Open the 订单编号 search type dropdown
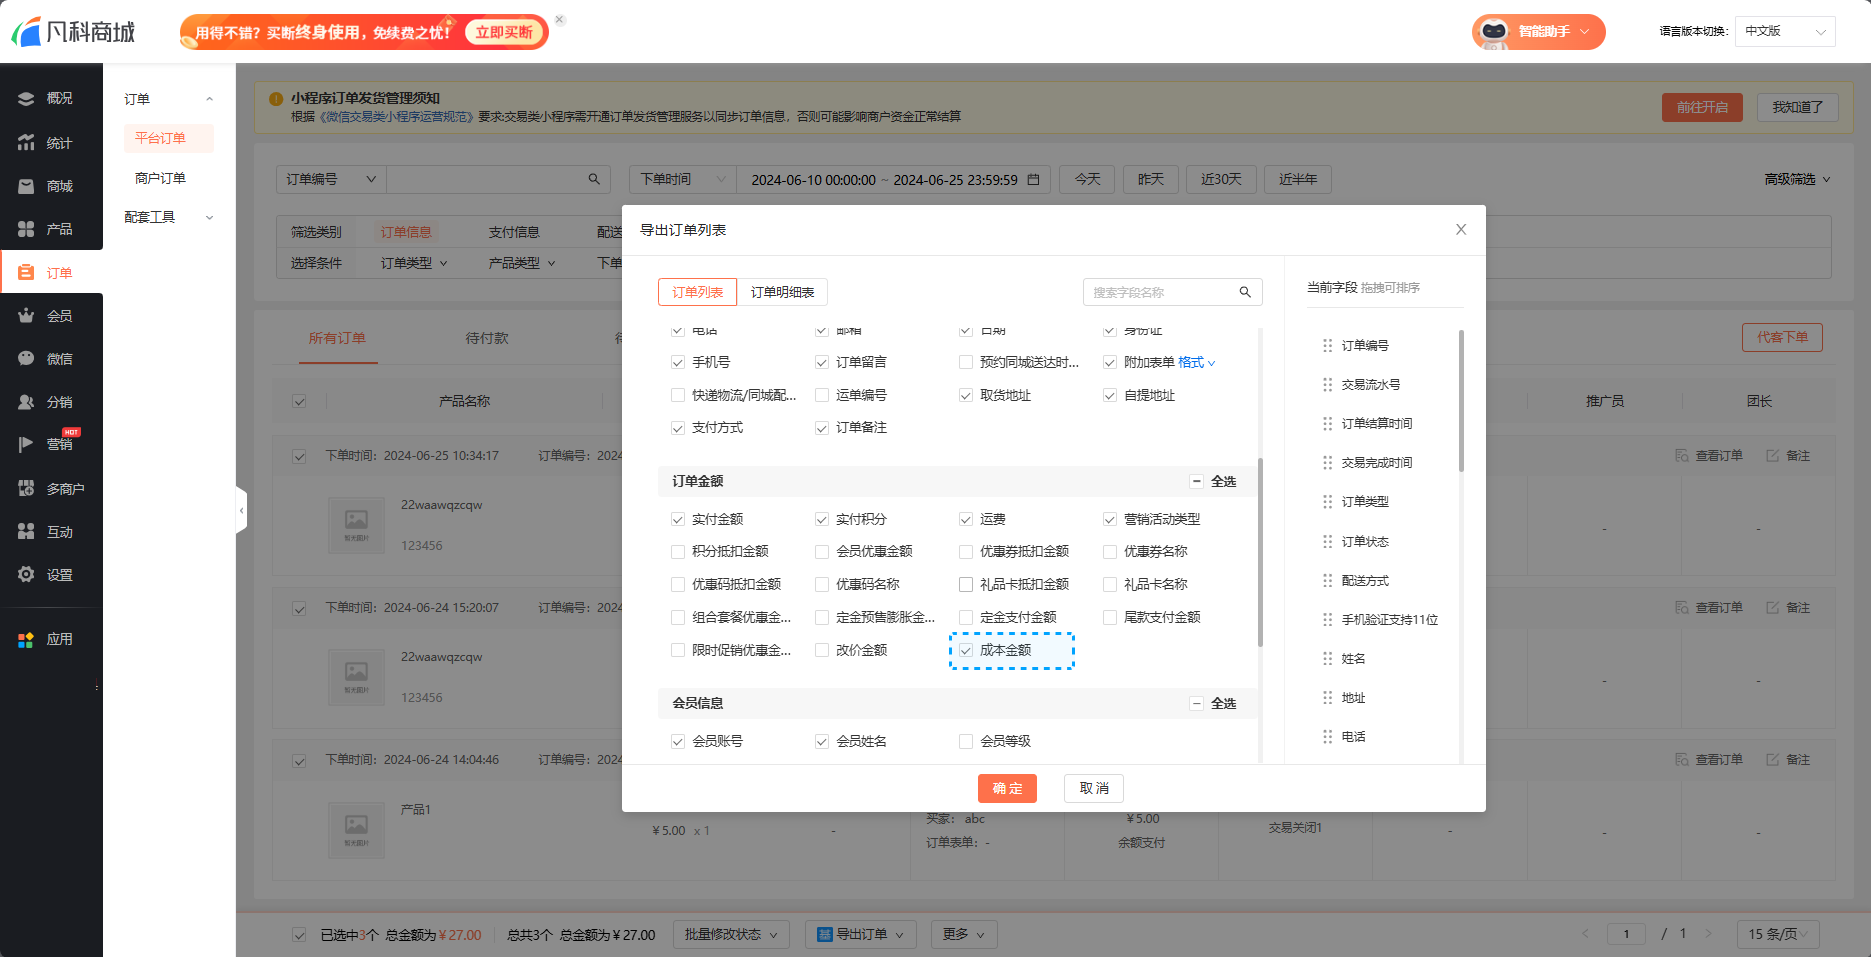The height and width of the screenshot is (957, 1871). pyautogui.click(x=331, y=179)
